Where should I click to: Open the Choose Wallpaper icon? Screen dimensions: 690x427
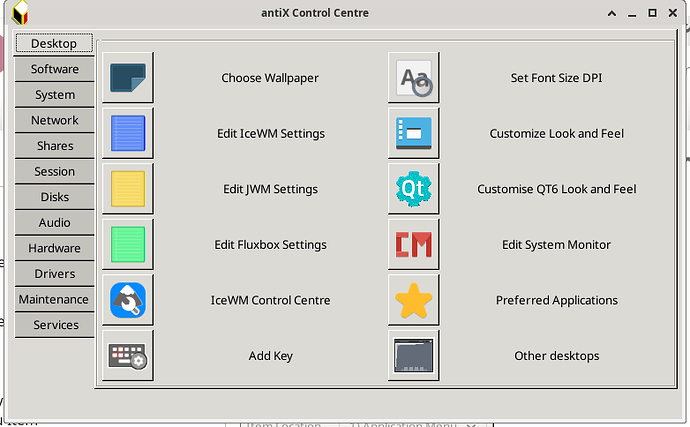point(128,77)
